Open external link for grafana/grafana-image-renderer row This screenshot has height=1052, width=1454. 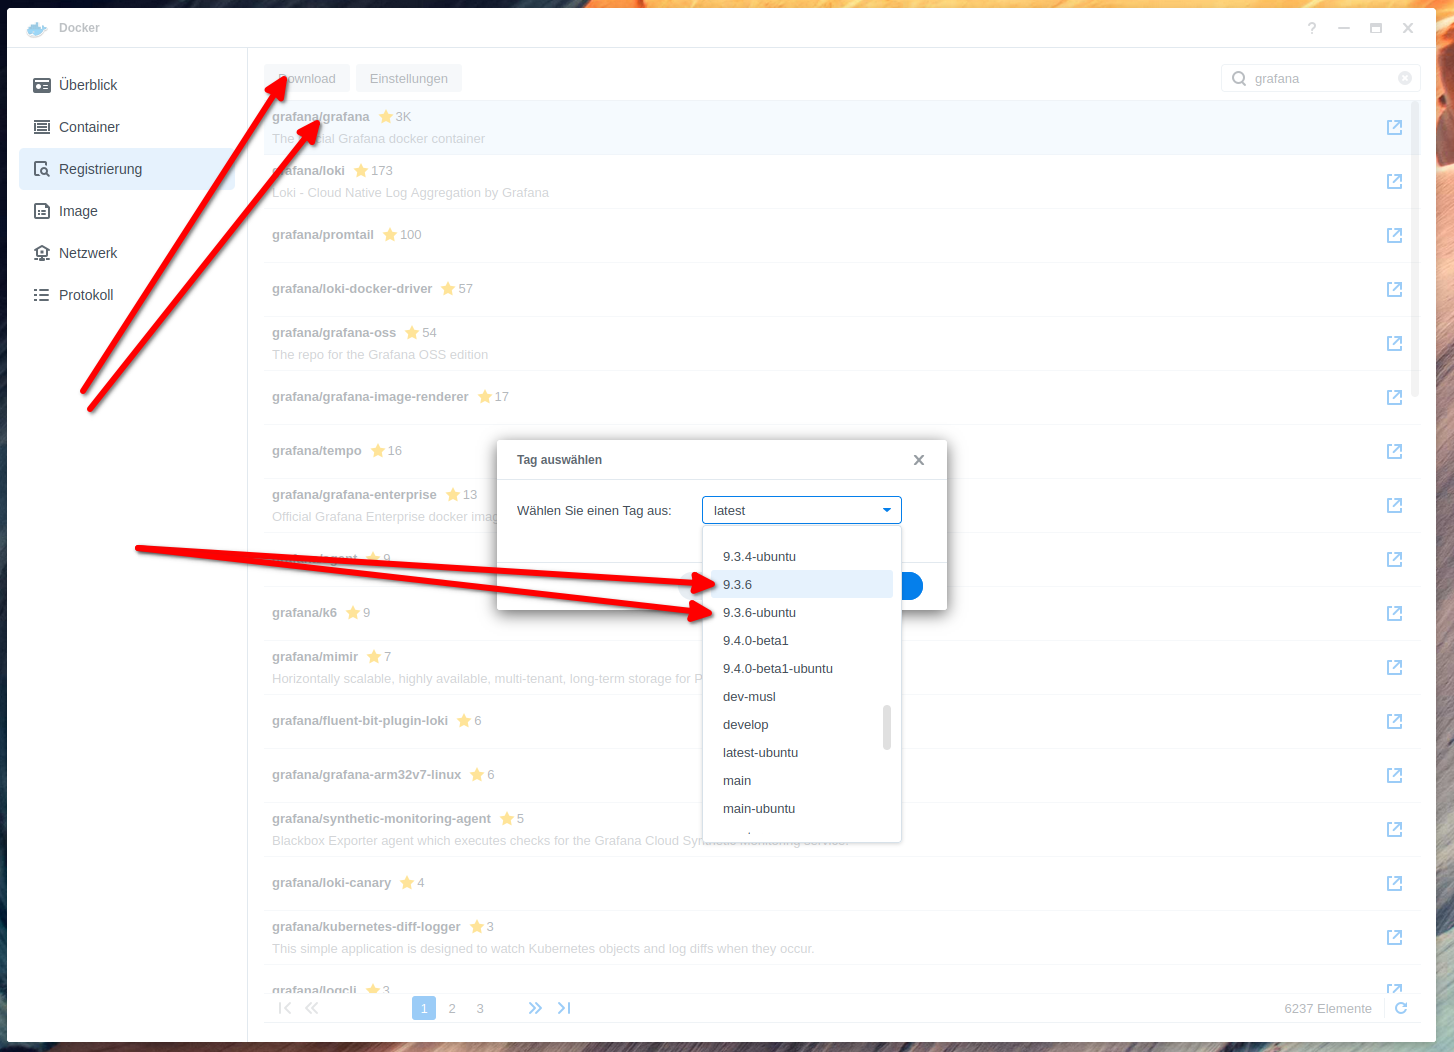pyautogui.click(x=1394, y=397)
